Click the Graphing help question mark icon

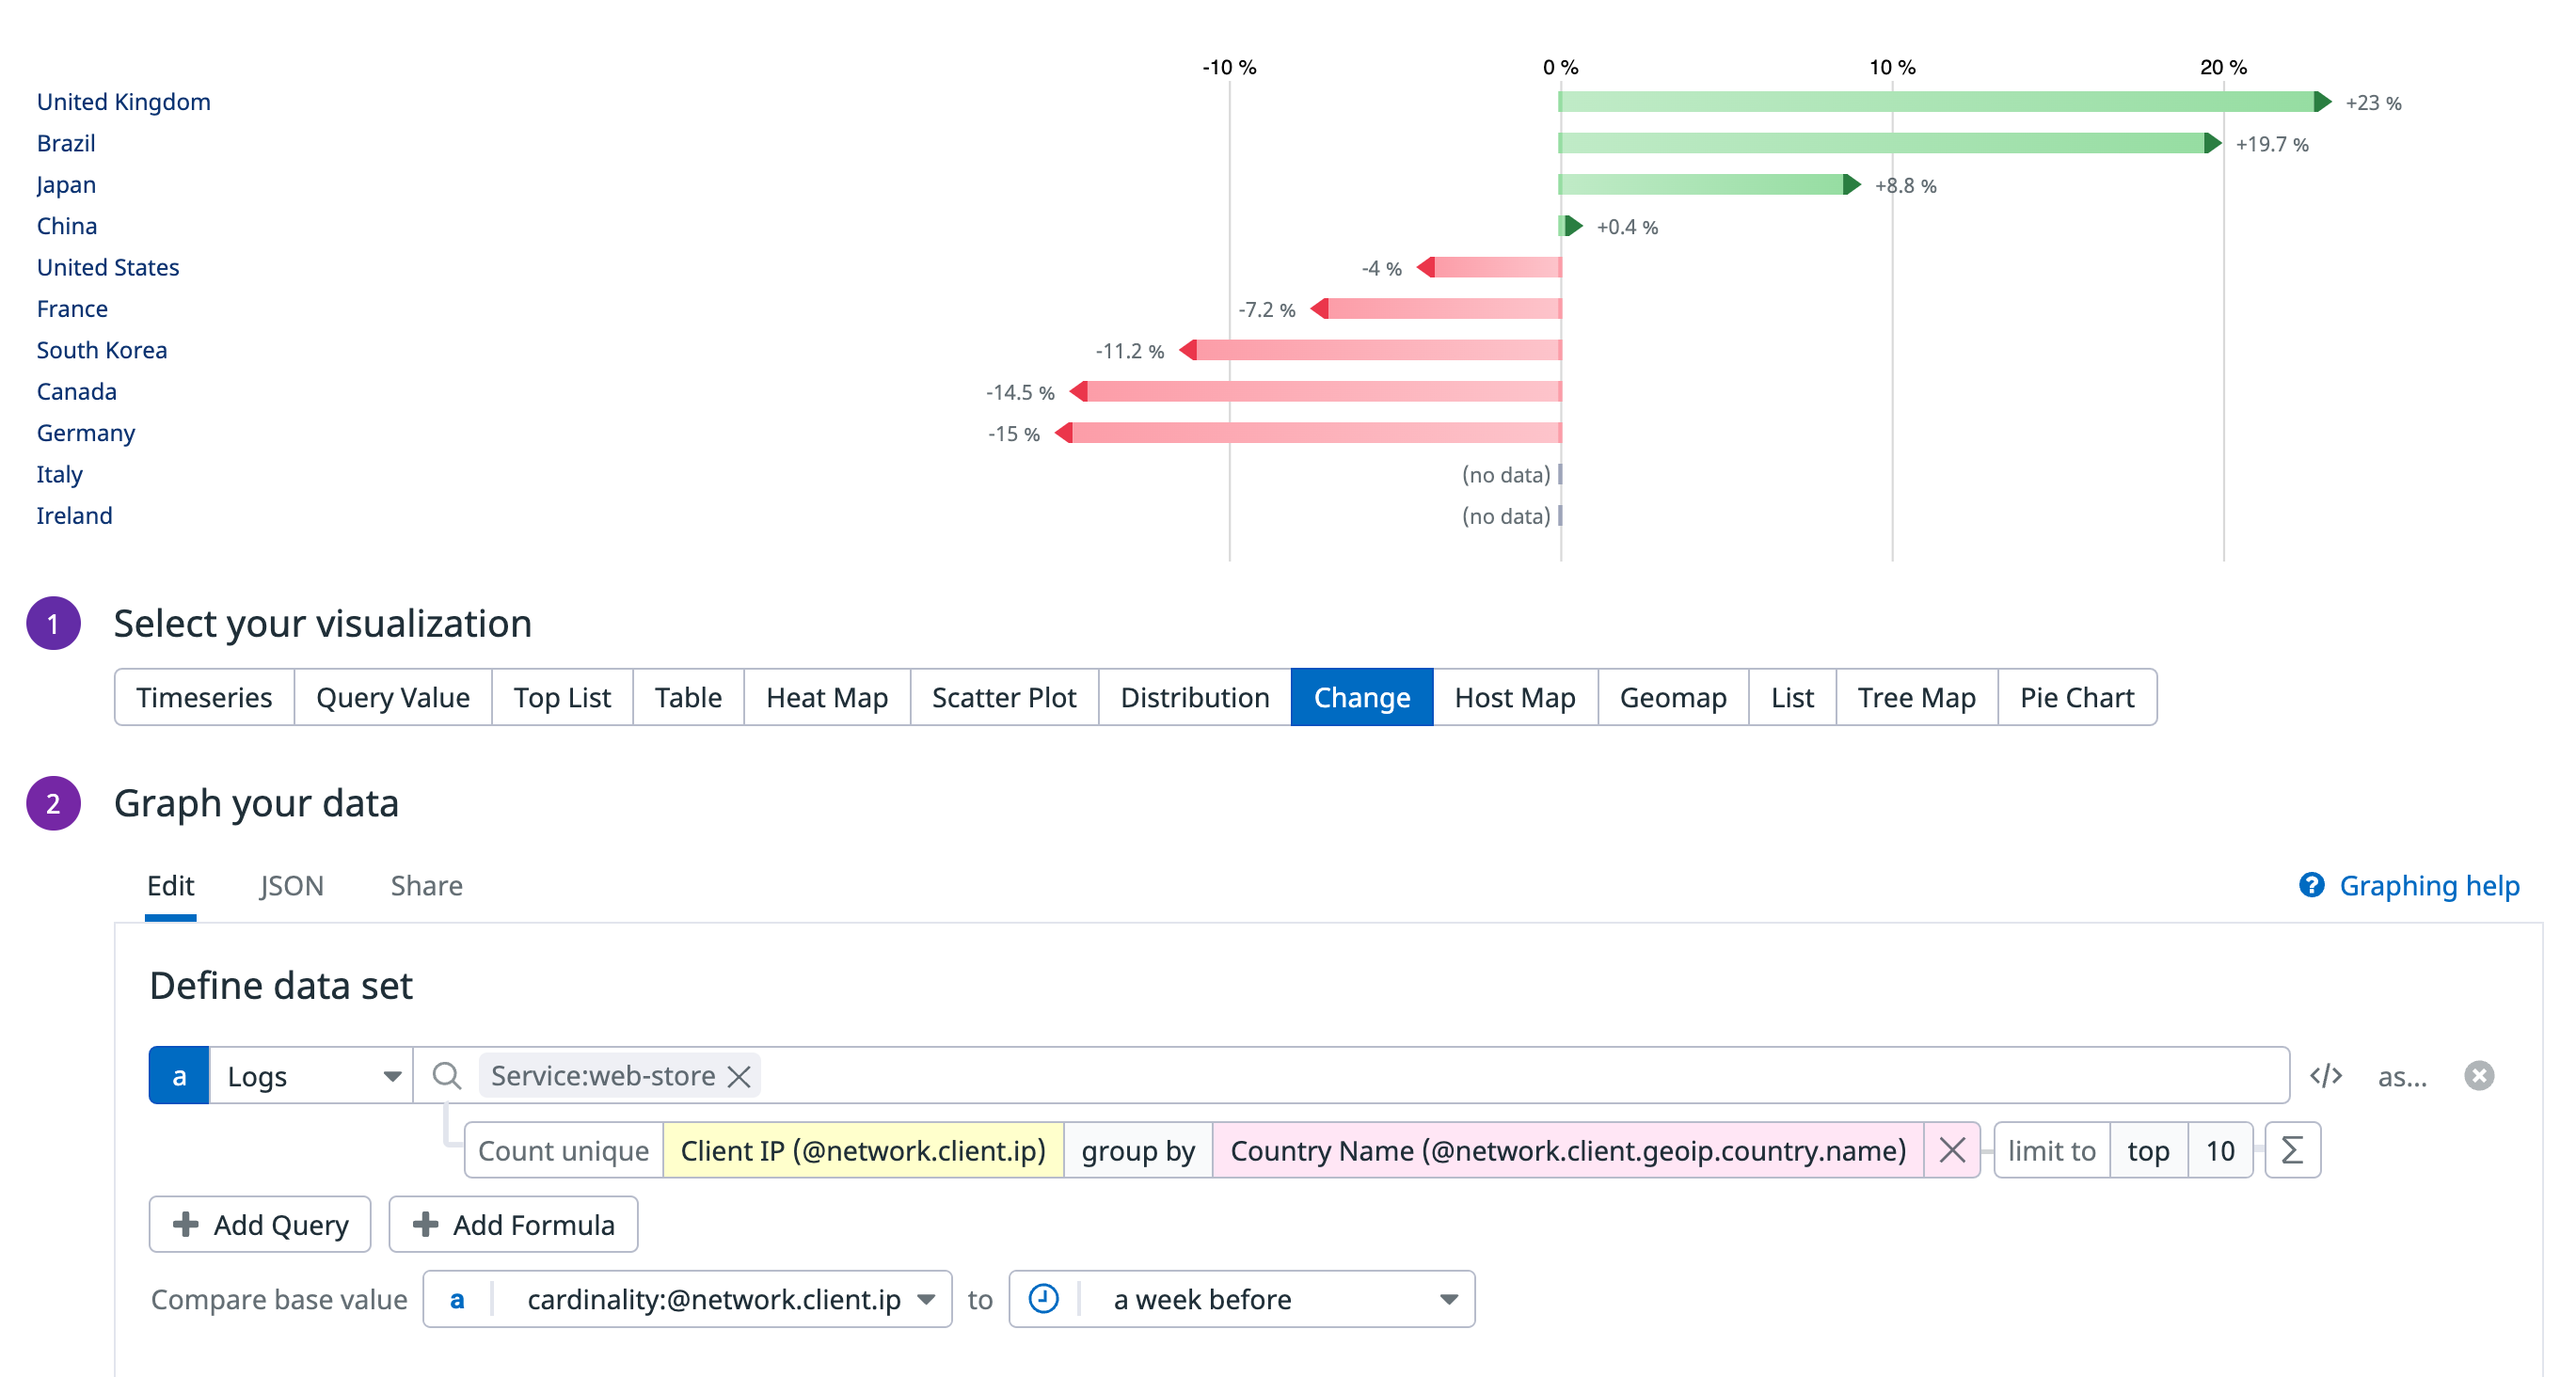click(x=2311, y=884)
